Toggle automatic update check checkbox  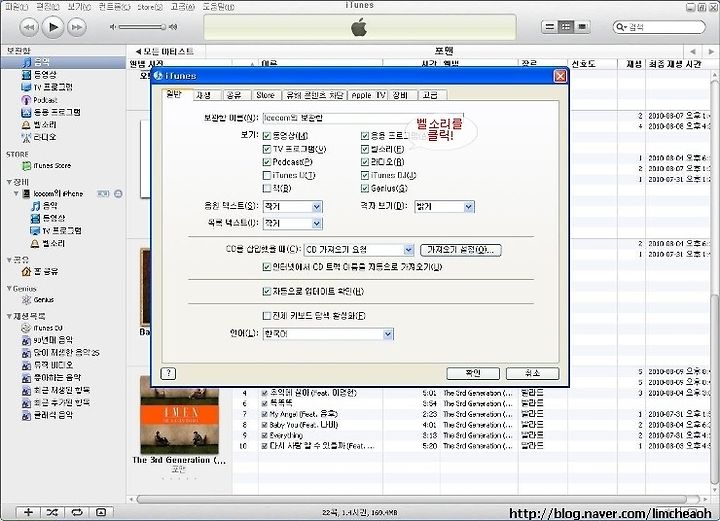(267, 291)
